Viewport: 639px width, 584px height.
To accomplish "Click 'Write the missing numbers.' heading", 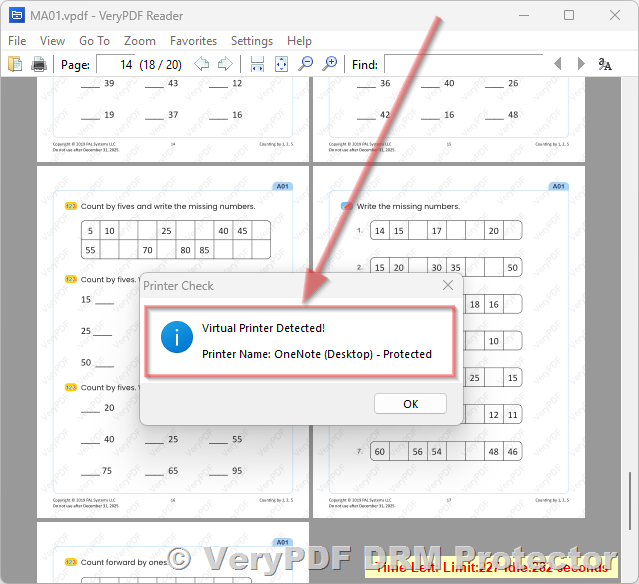I will [408, 206].
